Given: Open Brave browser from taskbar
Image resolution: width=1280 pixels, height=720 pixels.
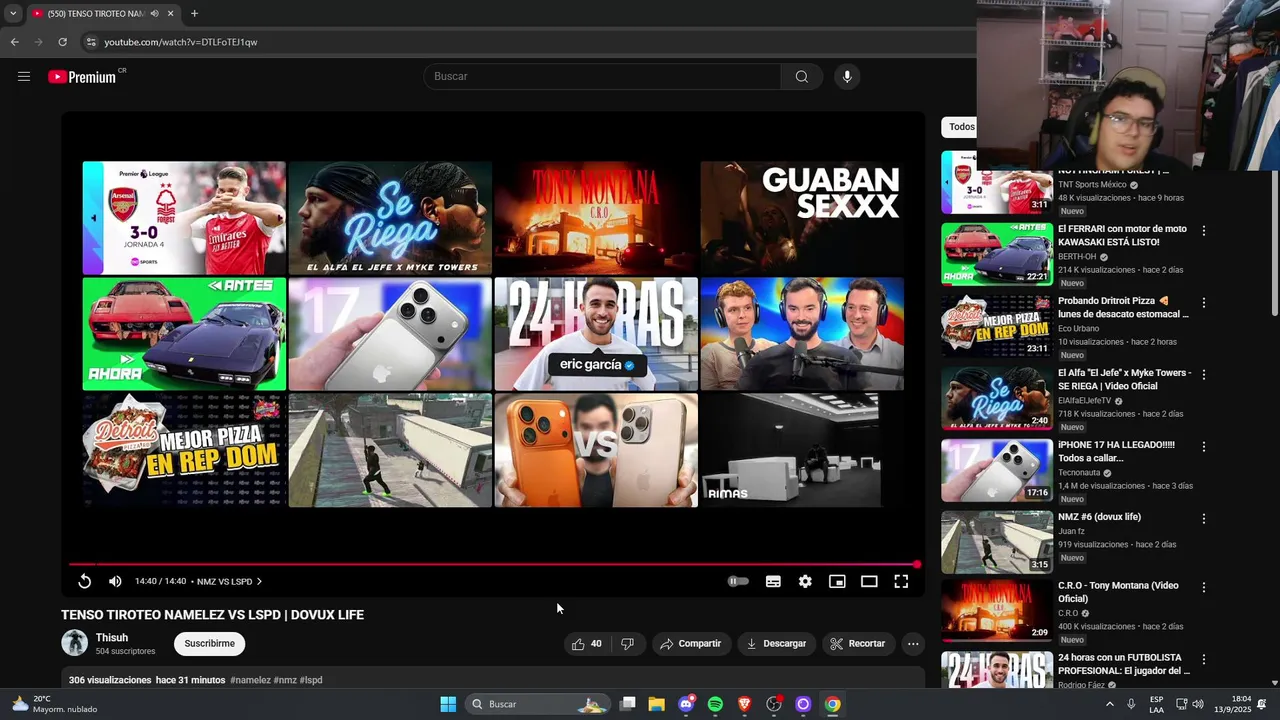Looking at the screenshot, I should [744, 704].
